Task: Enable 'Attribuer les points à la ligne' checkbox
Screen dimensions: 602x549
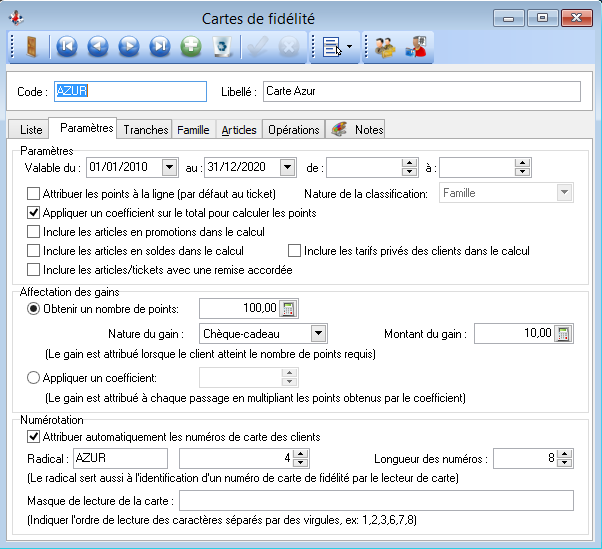Action: [x=35, y=194]
